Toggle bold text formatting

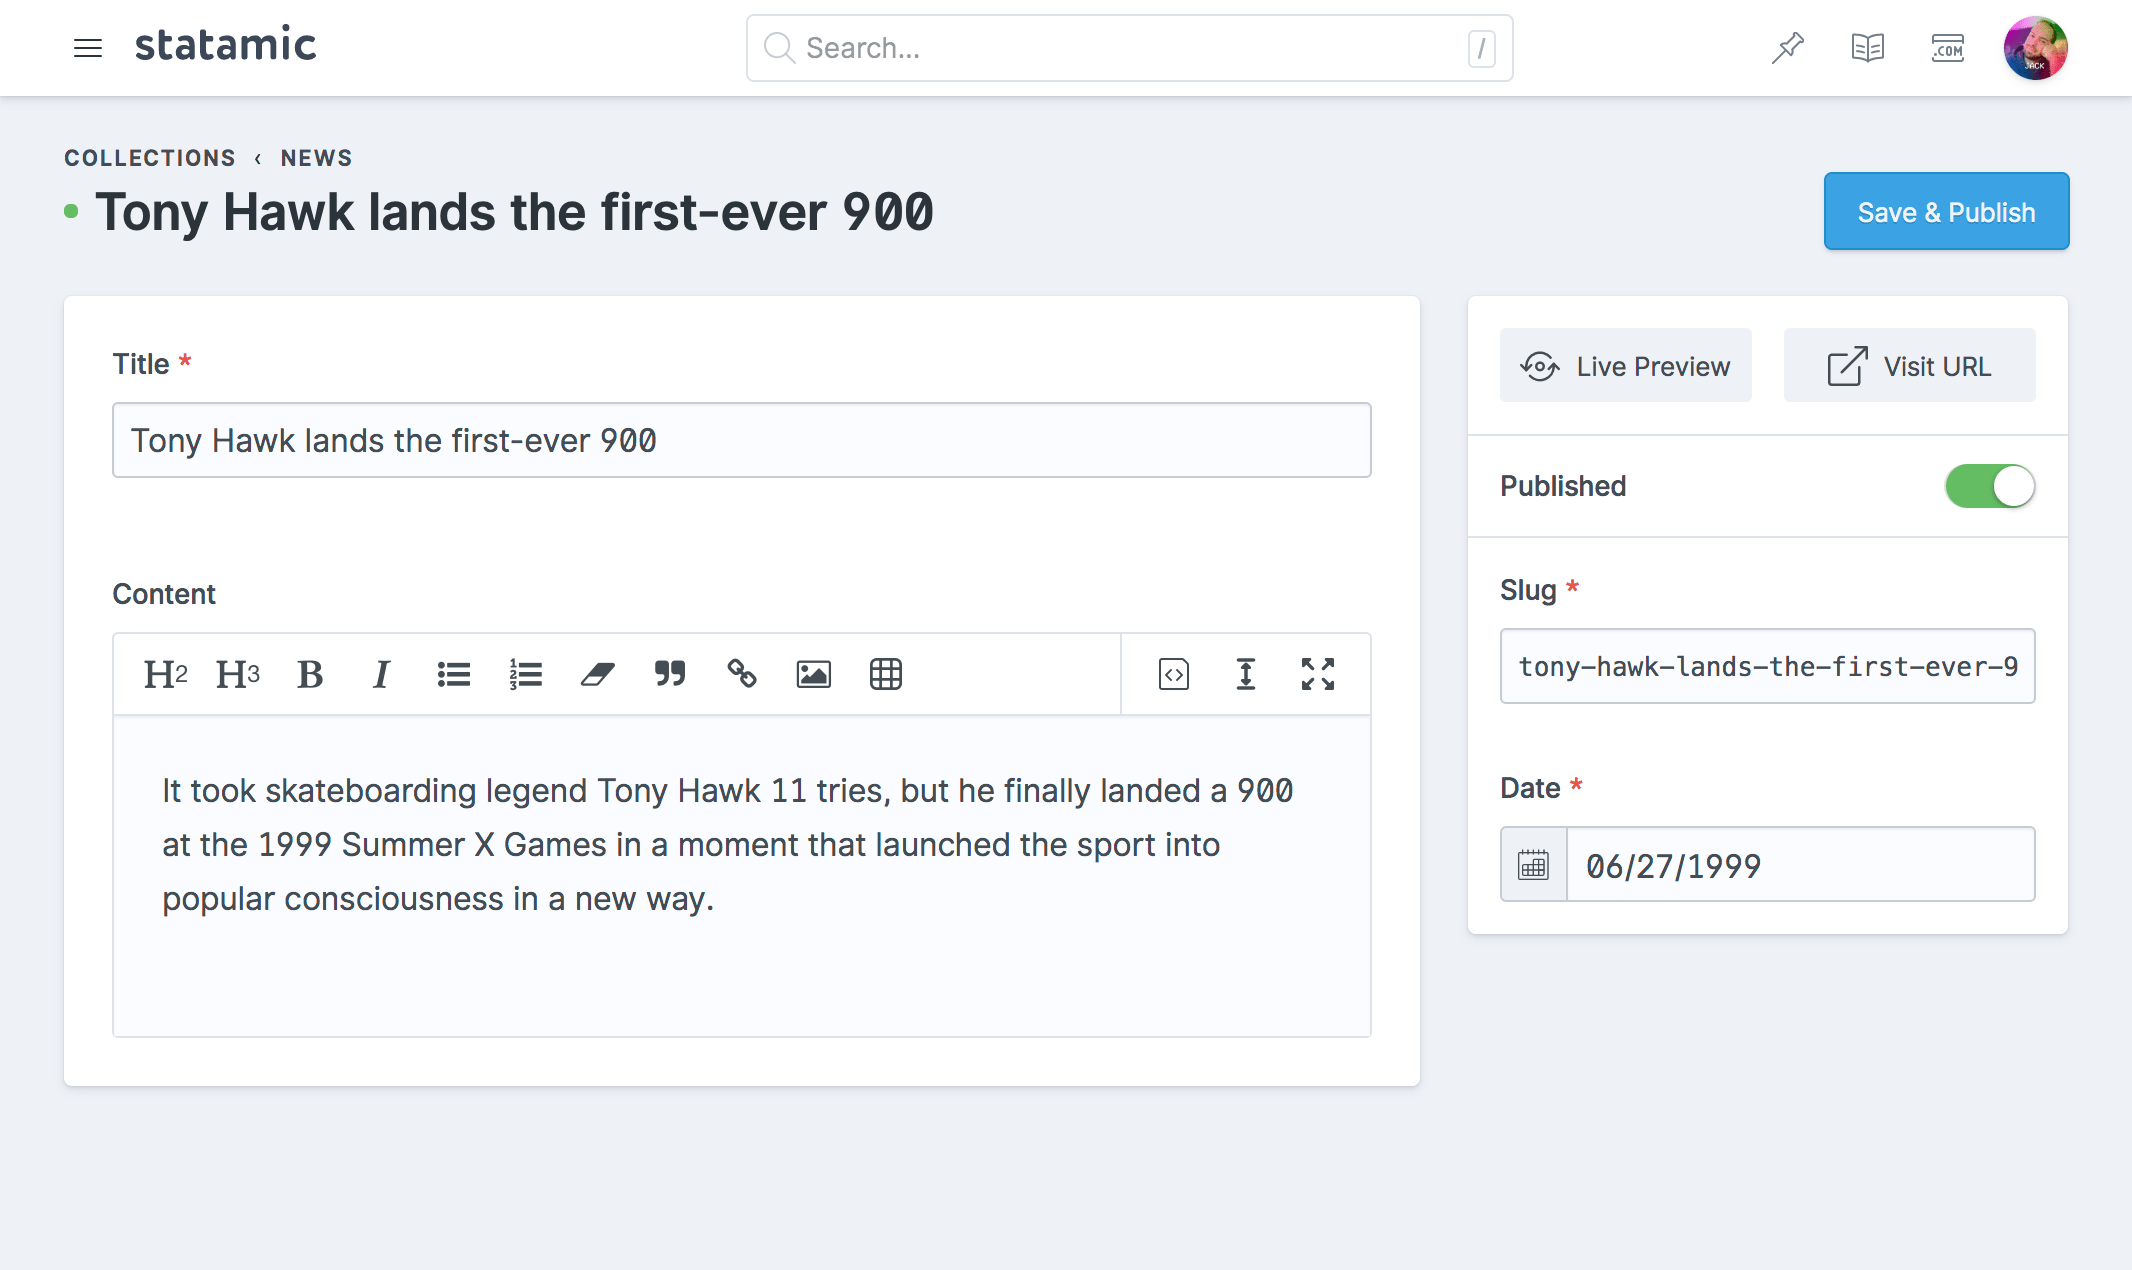pos(309,674)
